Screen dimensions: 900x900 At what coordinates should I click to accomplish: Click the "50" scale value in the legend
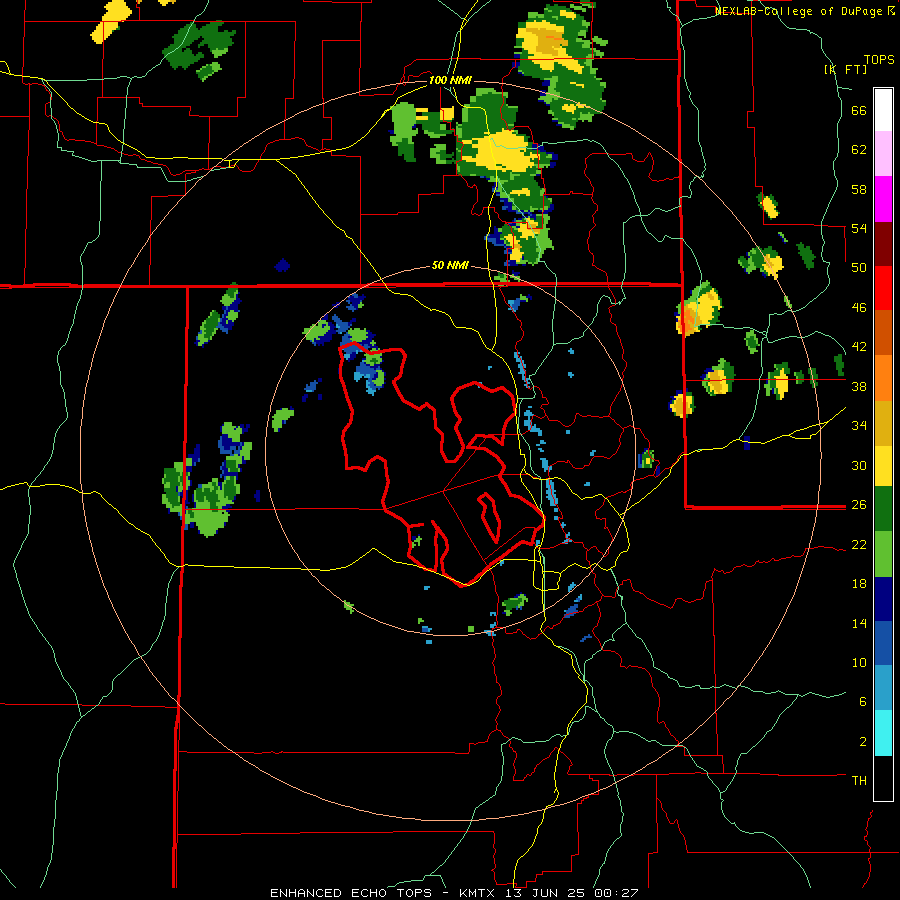tap(859, 268)
